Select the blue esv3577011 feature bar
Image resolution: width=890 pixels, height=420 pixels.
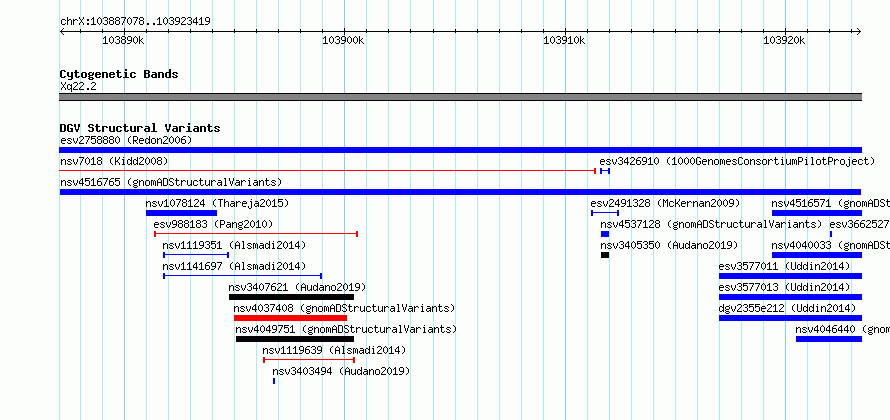click(x=791, y=276)
